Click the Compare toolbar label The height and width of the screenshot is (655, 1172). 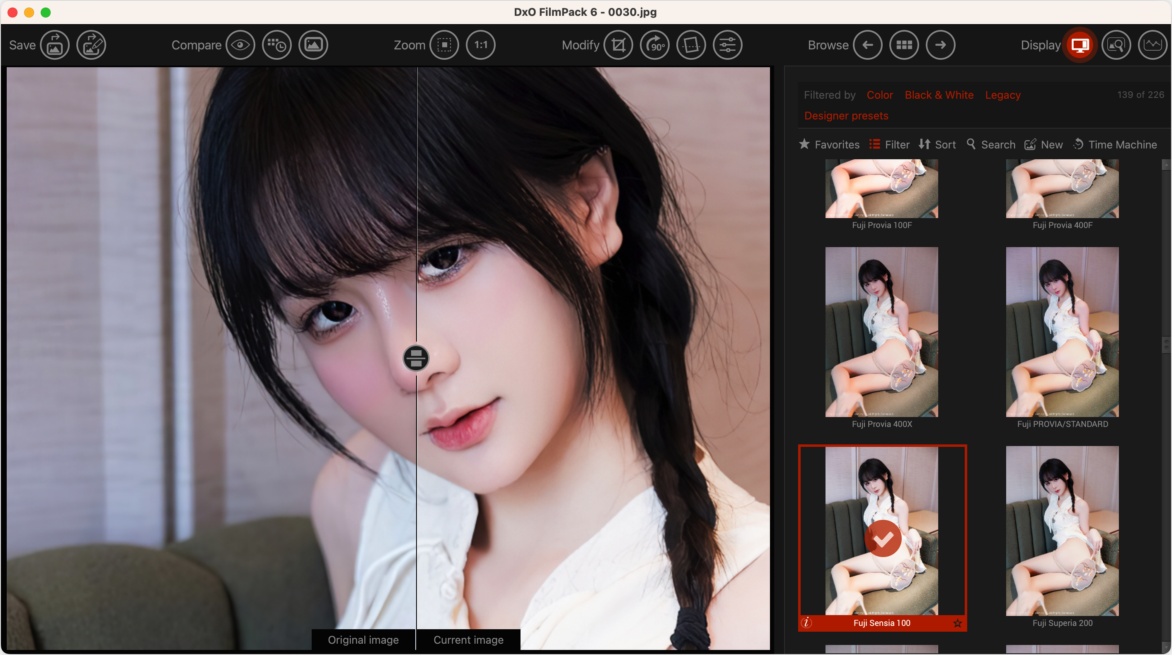(197, 45)
